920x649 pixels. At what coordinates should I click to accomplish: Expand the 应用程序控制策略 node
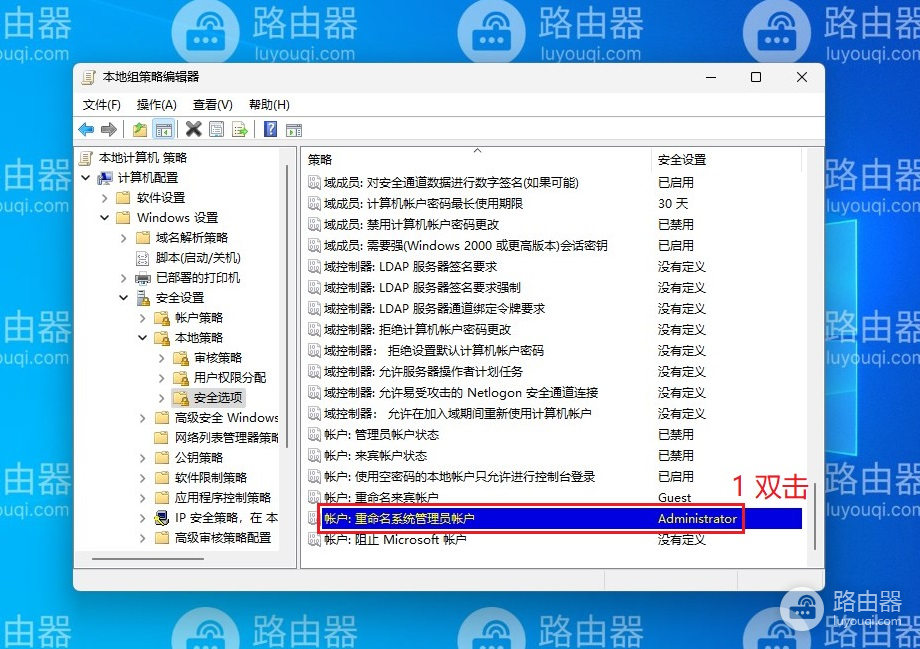[143, 498]
